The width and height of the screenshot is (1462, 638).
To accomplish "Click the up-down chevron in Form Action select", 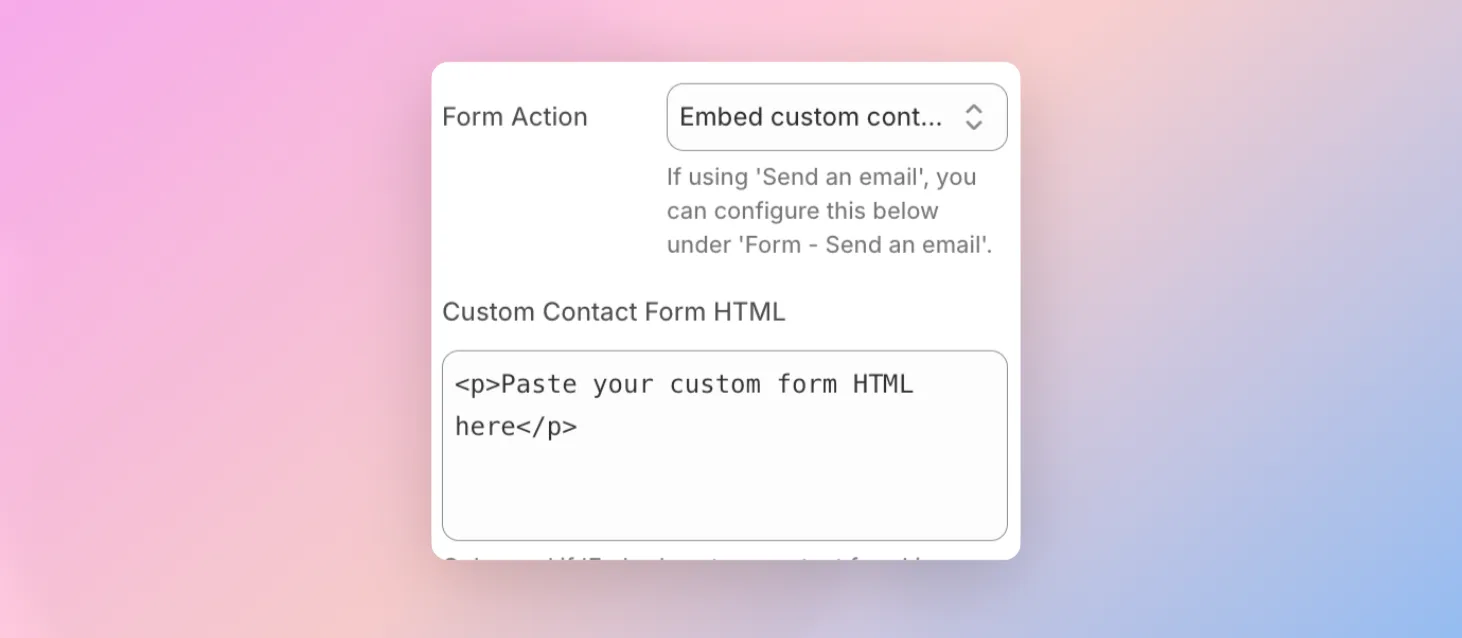I will point(973,117).
